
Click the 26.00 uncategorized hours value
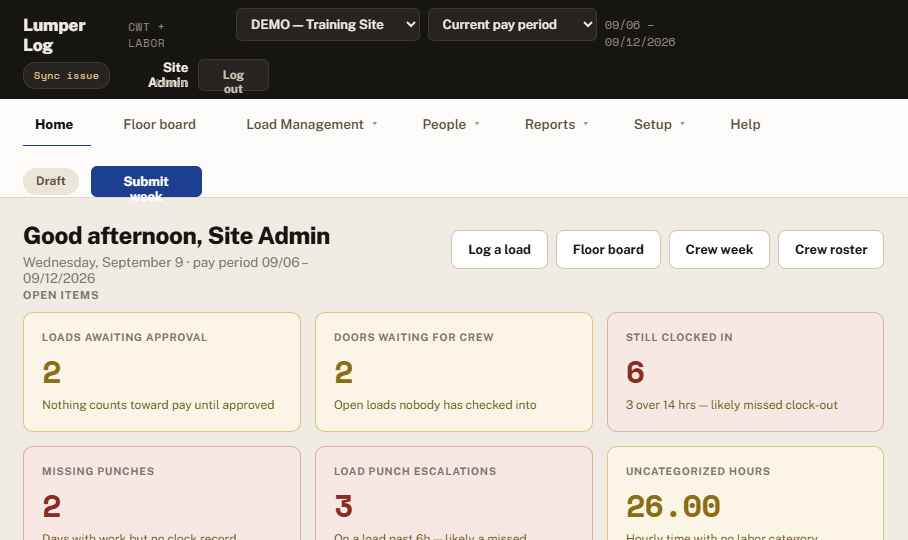[673, 506]
